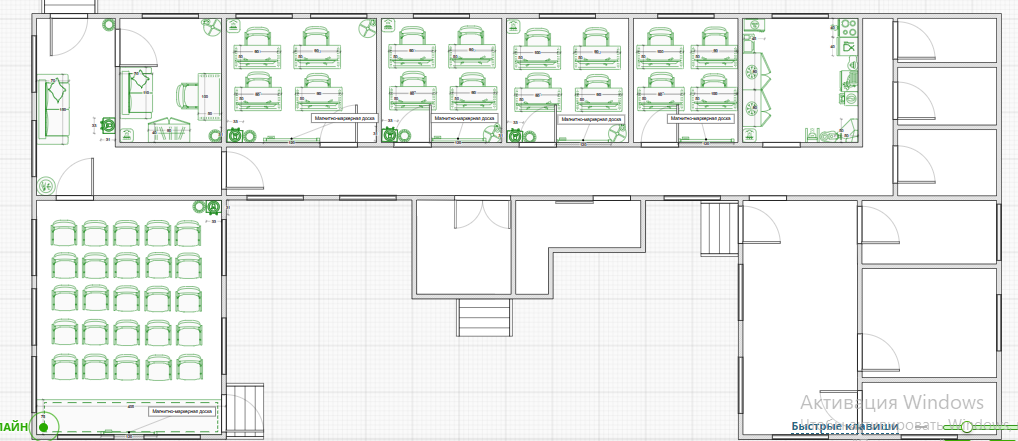Click leftmost classroom's Магнитно-маркерная доска label

point(342,117)
